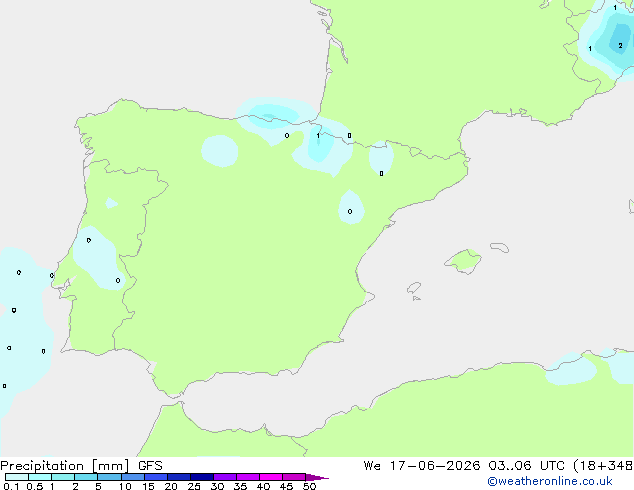Click the legend scale label '50'

coord(310,486)
